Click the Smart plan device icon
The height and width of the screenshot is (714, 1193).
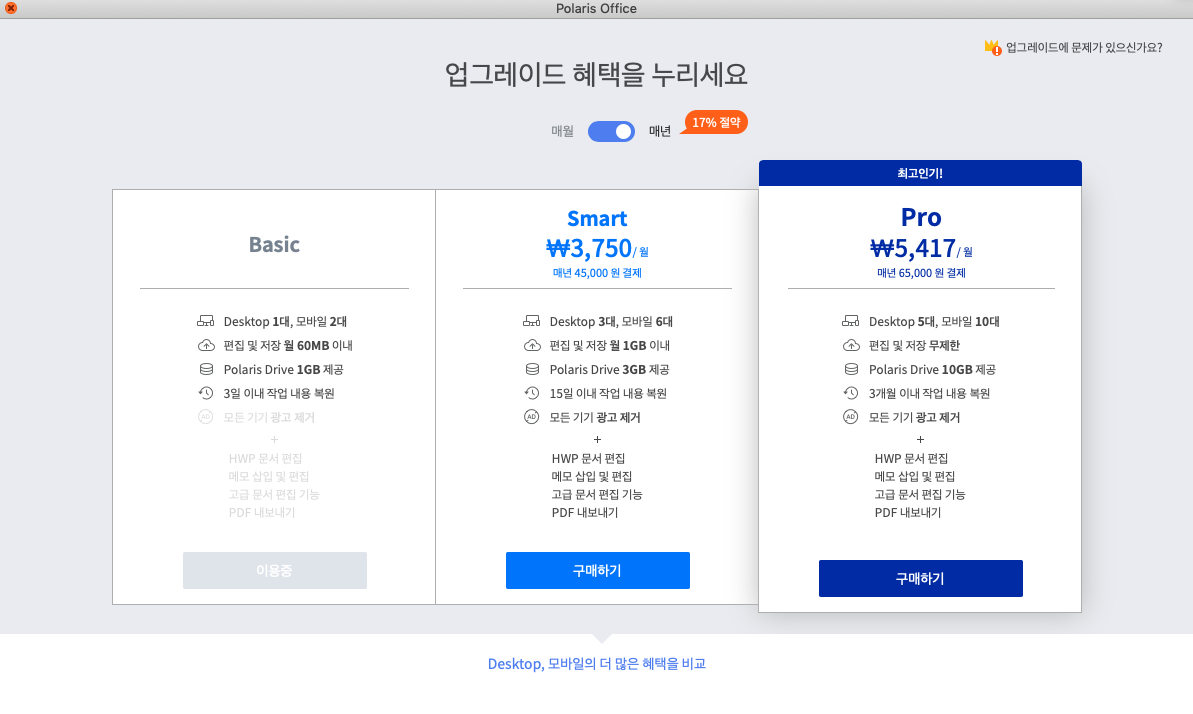point(531,321)
